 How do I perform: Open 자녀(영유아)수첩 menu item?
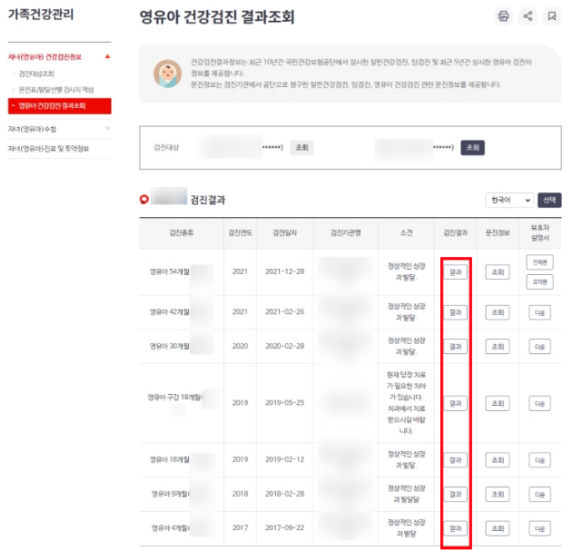[32, 129]
